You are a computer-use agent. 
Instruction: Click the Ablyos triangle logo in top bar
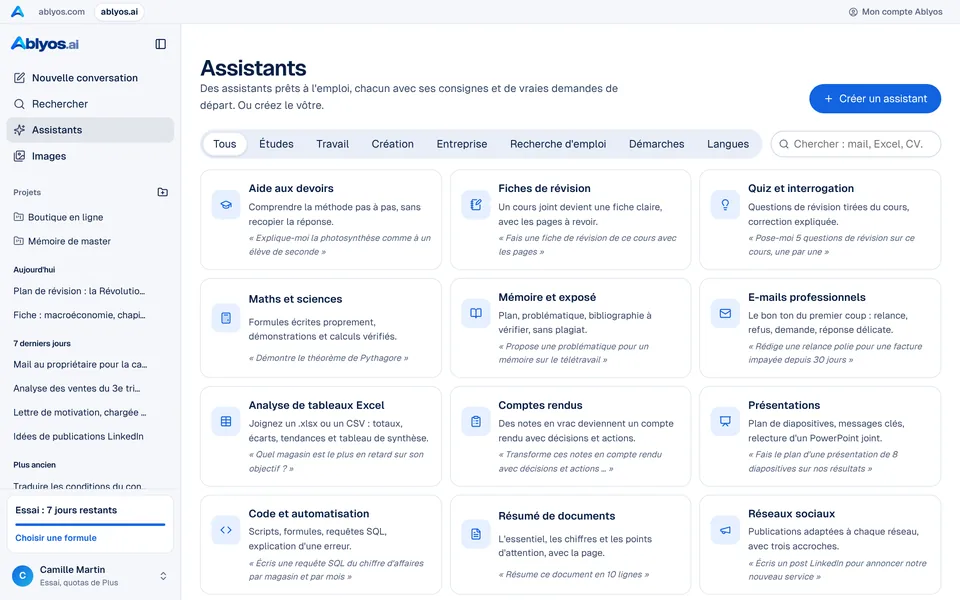click(17, 12)
